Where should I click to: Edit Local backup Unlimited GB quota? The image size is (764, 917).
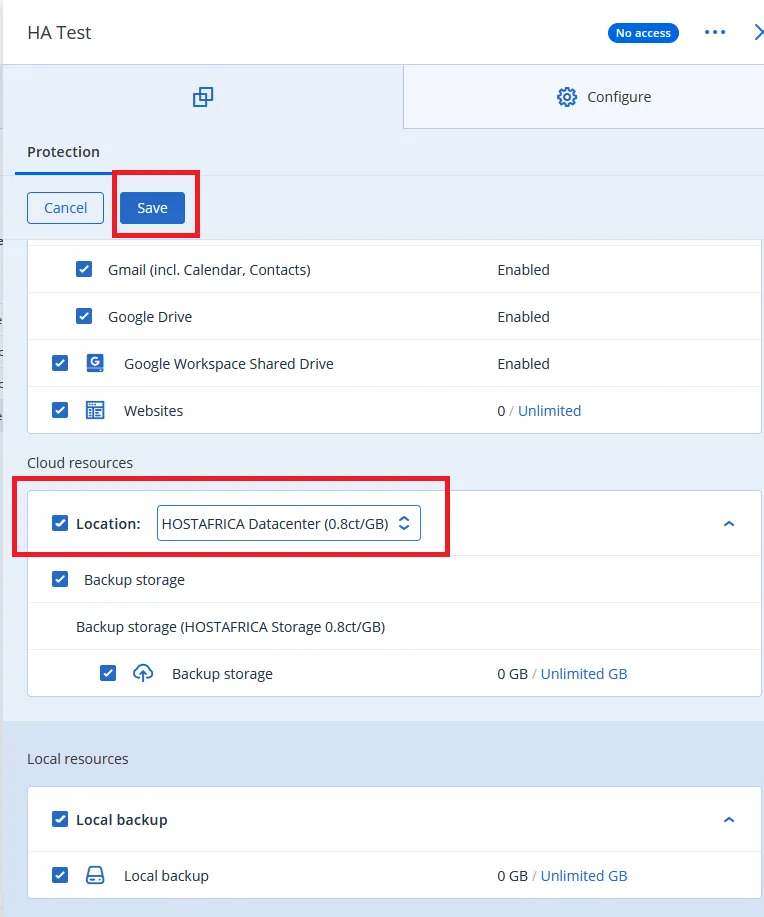click(584, 875)
